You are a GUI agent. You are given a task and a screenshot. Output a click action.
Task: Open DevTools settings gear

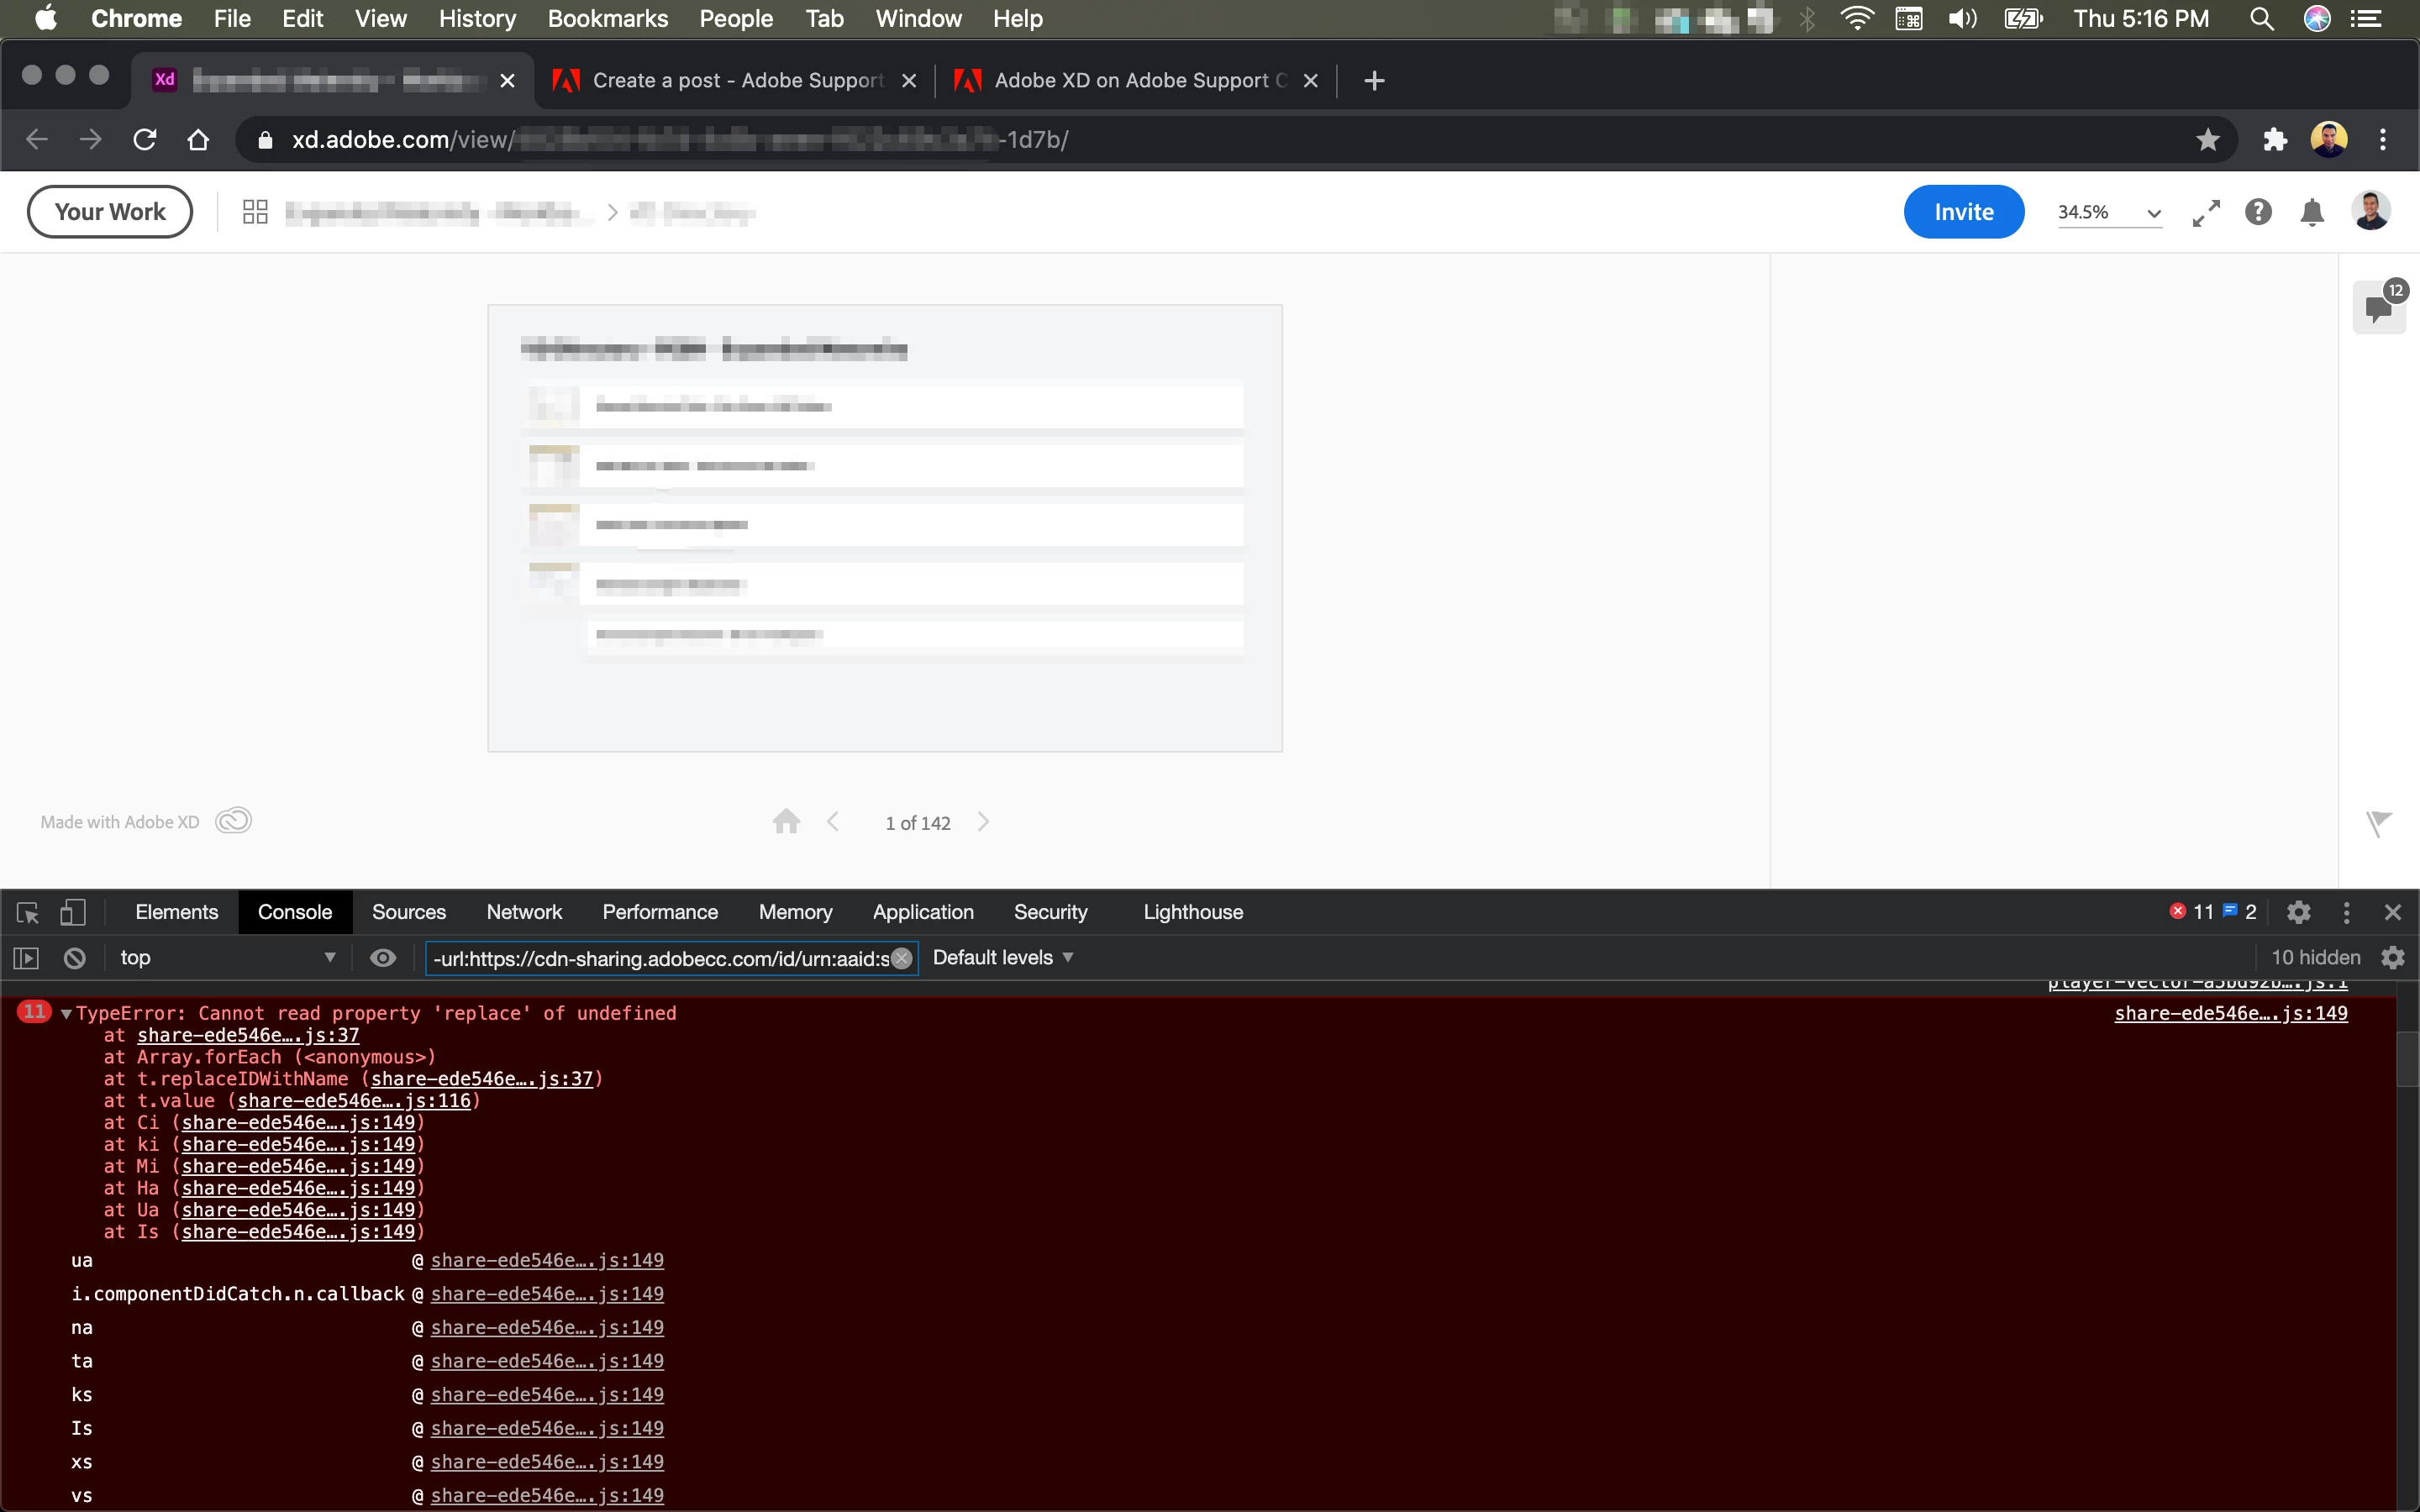[2298, 912]
